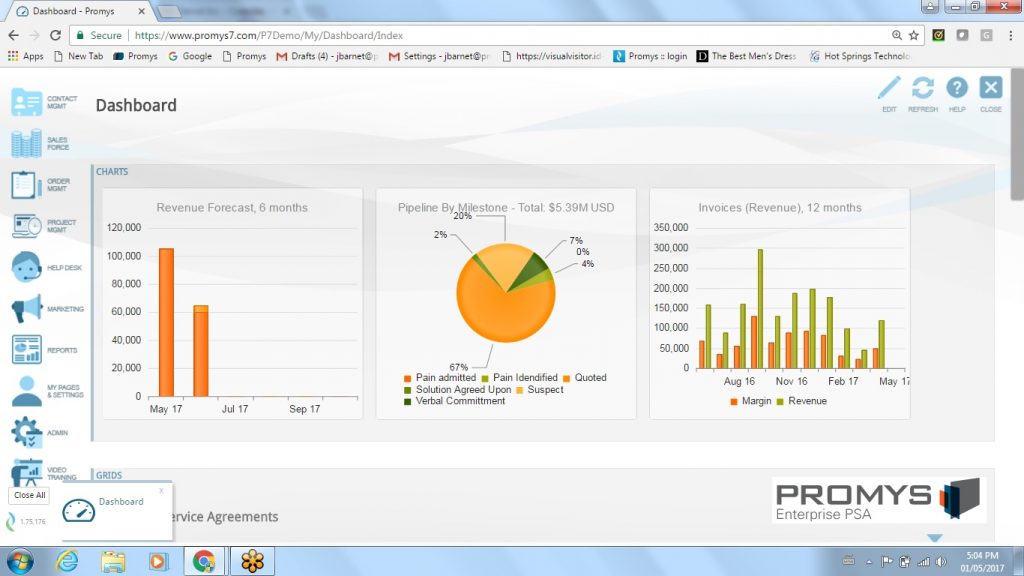Screen dimensions: 1024x576
Task: Open the Help Desk module
Action: pyautogui.click(x=27, y=266)
